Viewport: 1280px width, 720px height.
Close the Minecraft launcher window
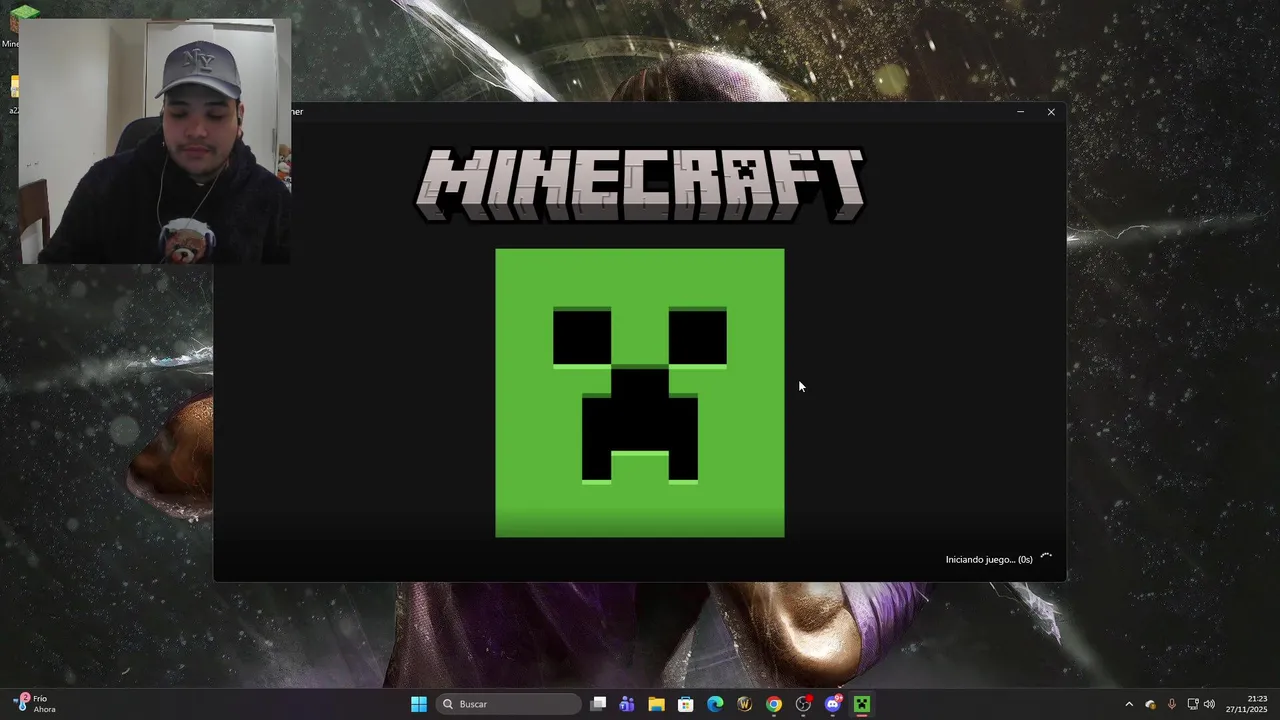click(1051, 112)
